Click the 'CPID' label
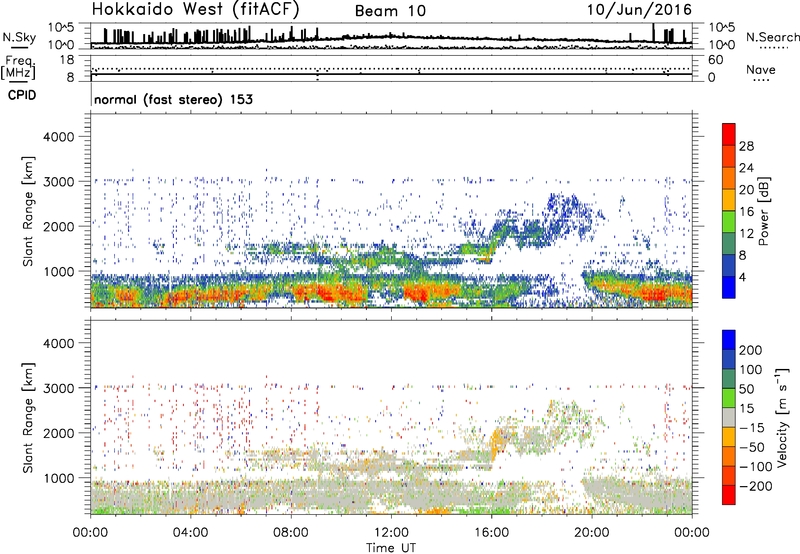Image resolution: width=800 pixels, height=554 pixels. [x=22, y=95]
